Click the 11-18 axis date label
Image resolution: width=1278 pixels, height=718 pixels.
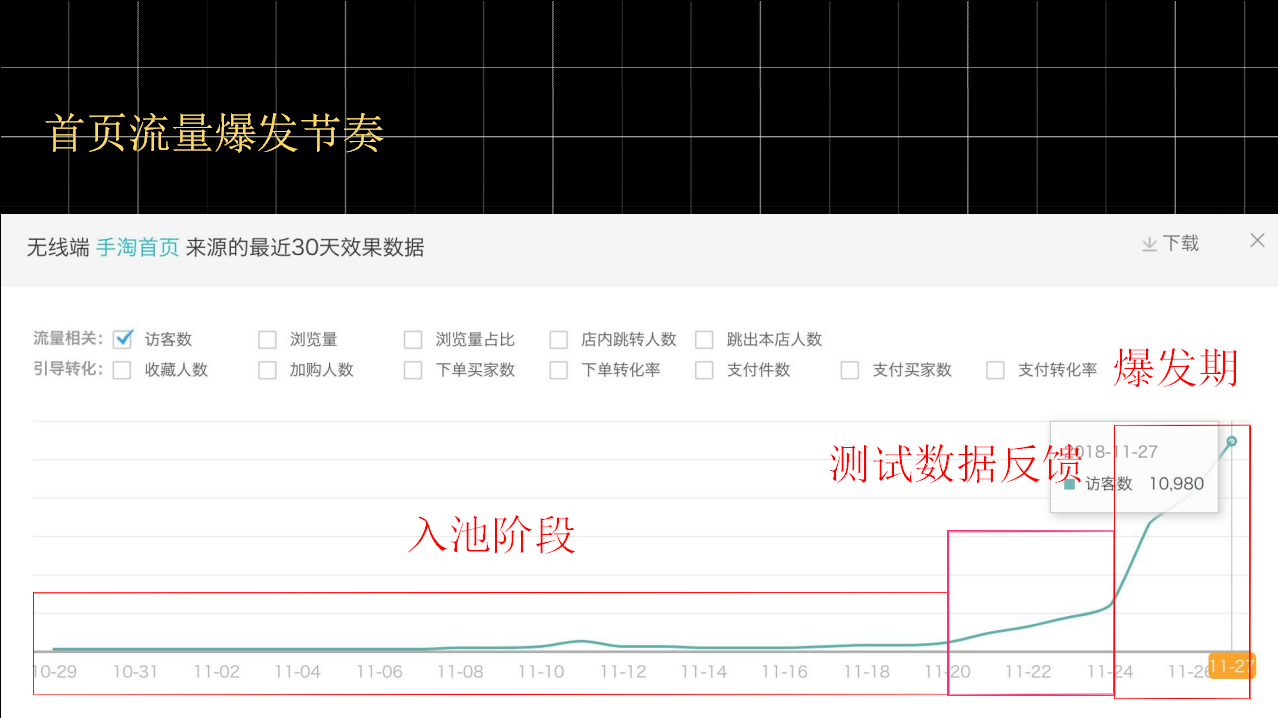point(866,672)
